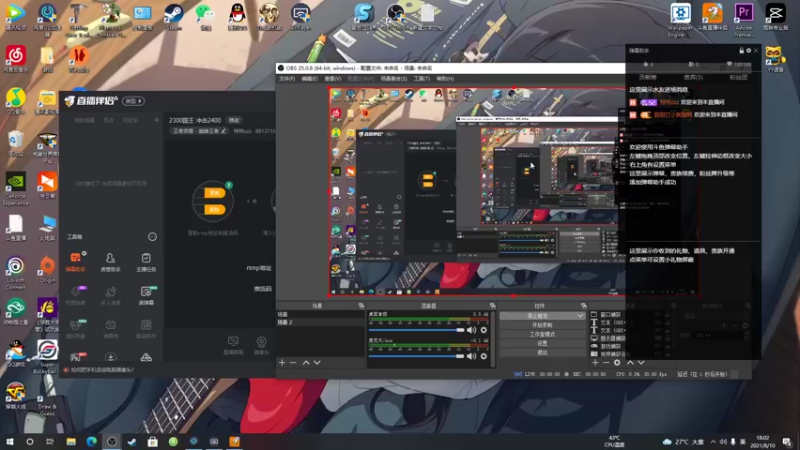
Task: Click the 开始录制 button
Action: click(542, 325)
